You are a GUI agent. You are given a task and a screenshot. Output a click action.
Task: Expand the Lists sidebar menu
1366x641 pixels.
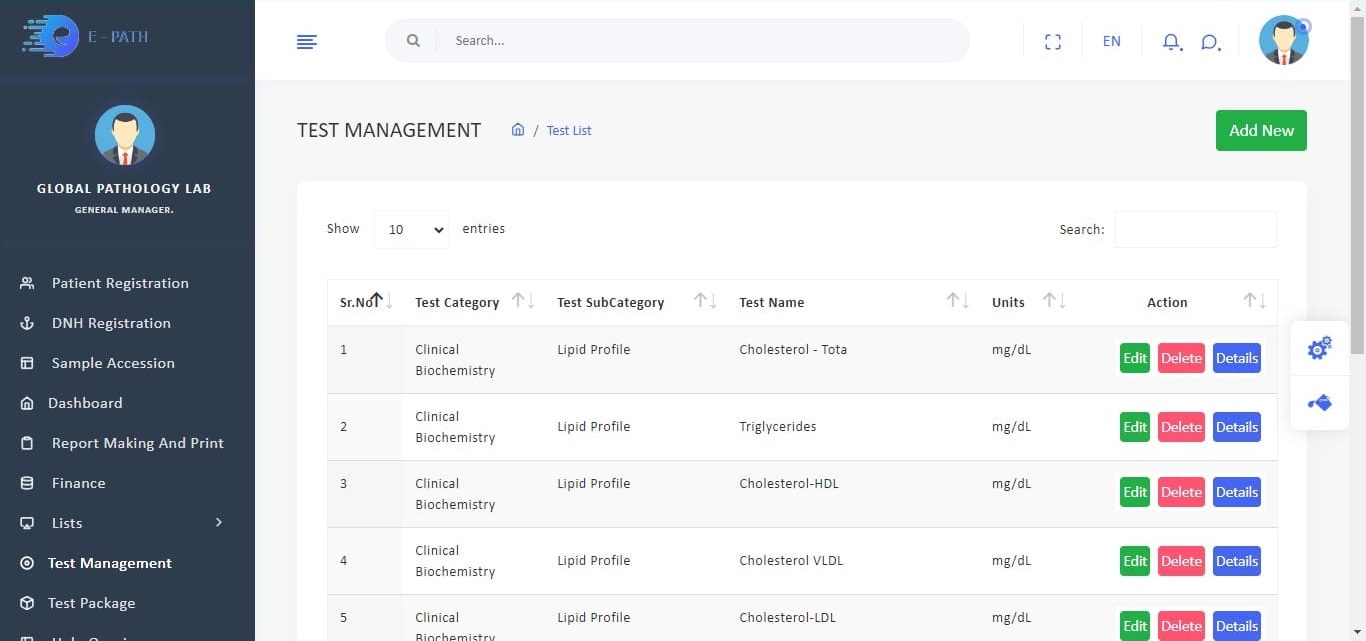pyautogui.click(x=122, y=523)
